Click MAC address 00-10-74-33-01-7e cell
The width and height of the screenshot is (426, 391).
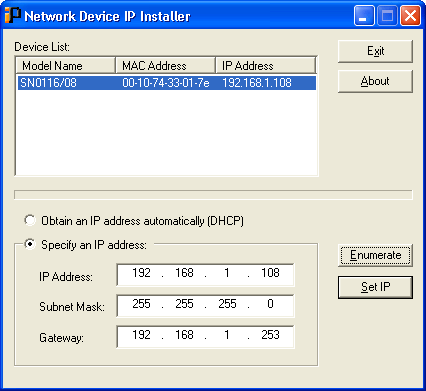(166, 83)
